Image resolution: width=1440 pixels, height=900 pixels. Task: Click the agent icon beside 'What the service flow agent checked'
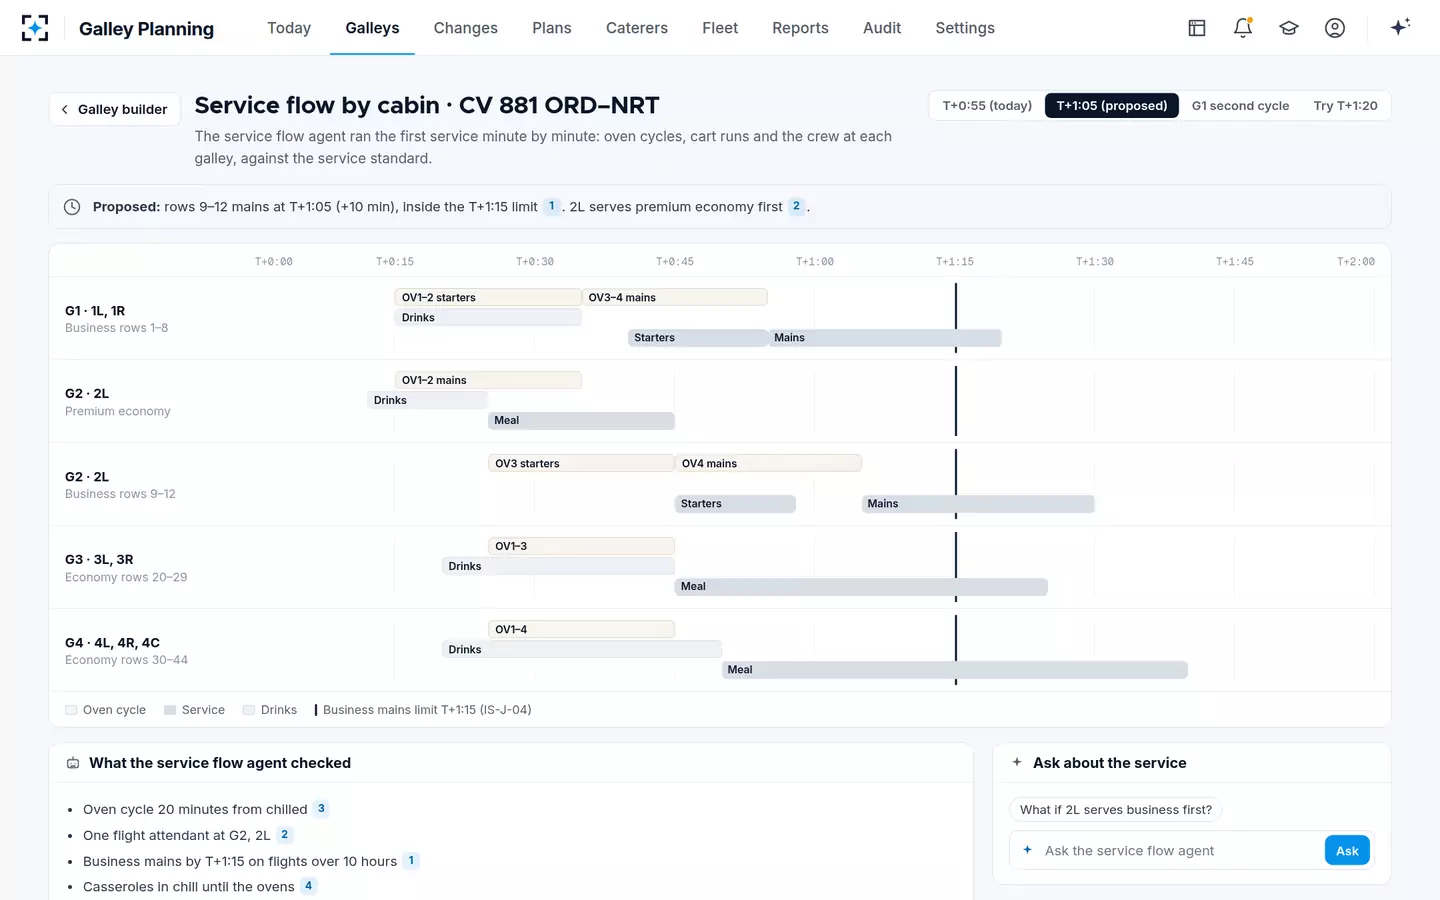pyautogui.click(x=73, y=763)
